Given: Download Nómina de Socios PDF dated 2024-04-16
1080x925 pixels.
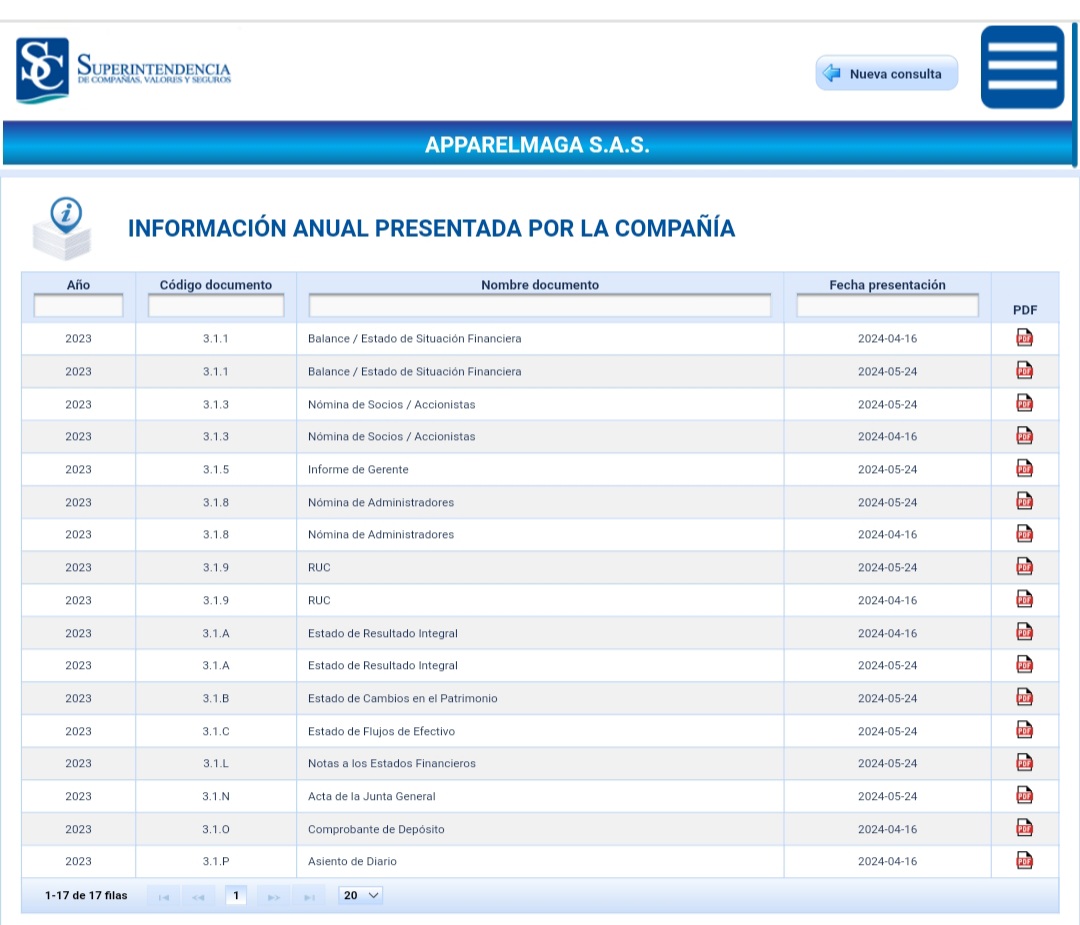Looking at the screenshot, I should 1024,435.
